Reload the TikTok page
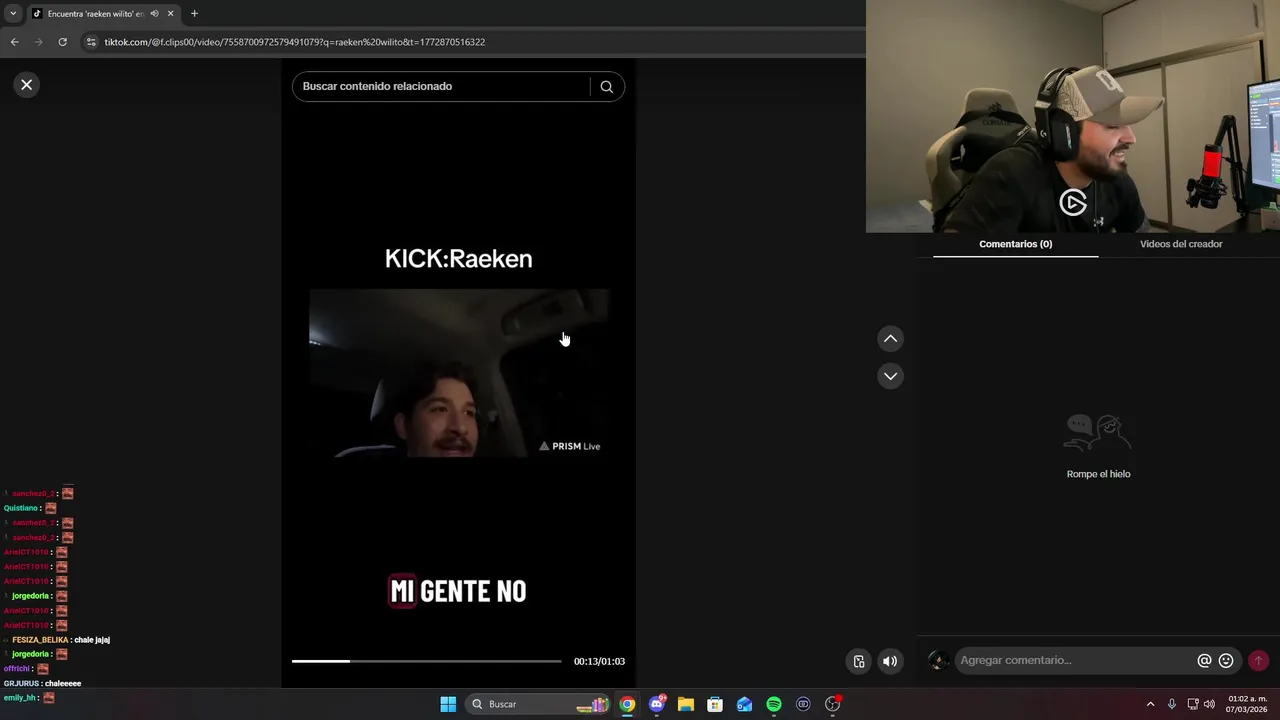Image resolution: width=1280 pixels, height=720 pixels. point(62,42)
